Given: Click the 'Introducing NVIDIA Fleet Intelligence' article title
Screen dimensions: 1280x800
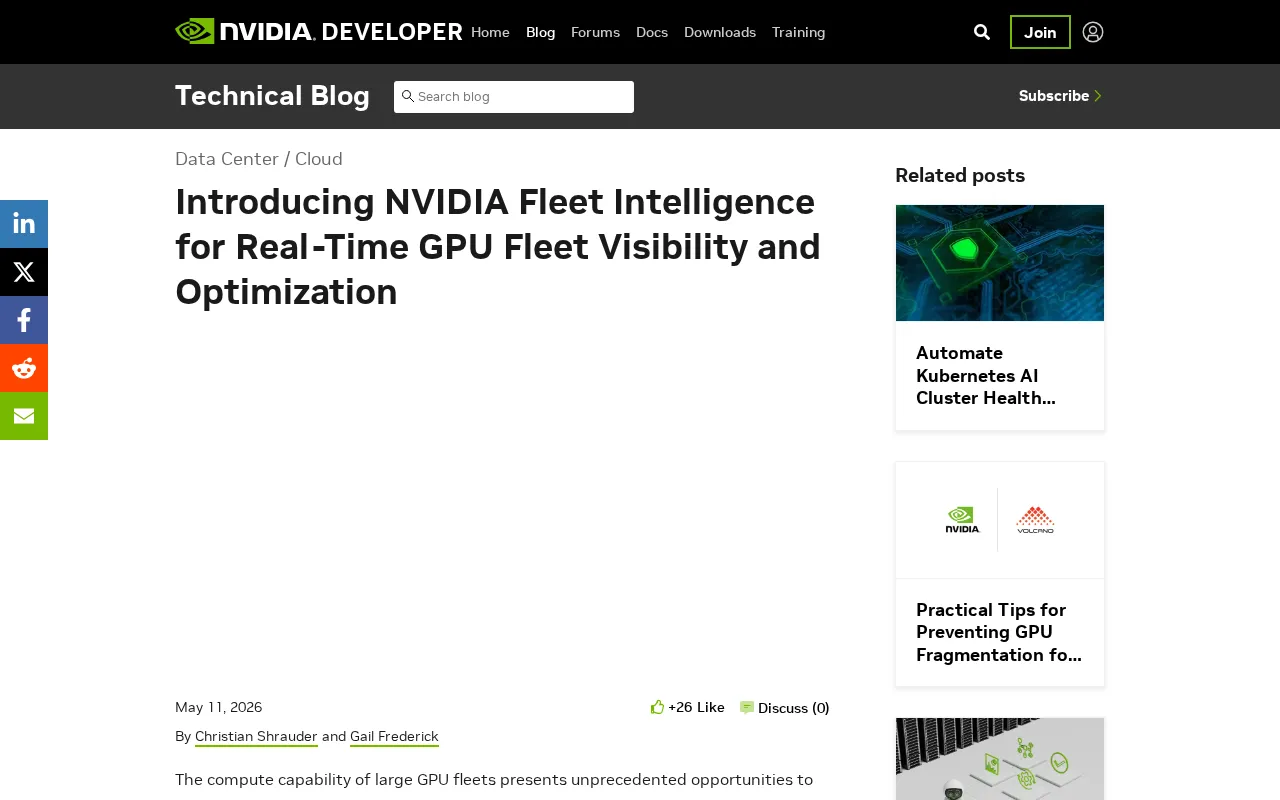Looking at the screenshot, I should pyautogui.click(x=498, y=247).
